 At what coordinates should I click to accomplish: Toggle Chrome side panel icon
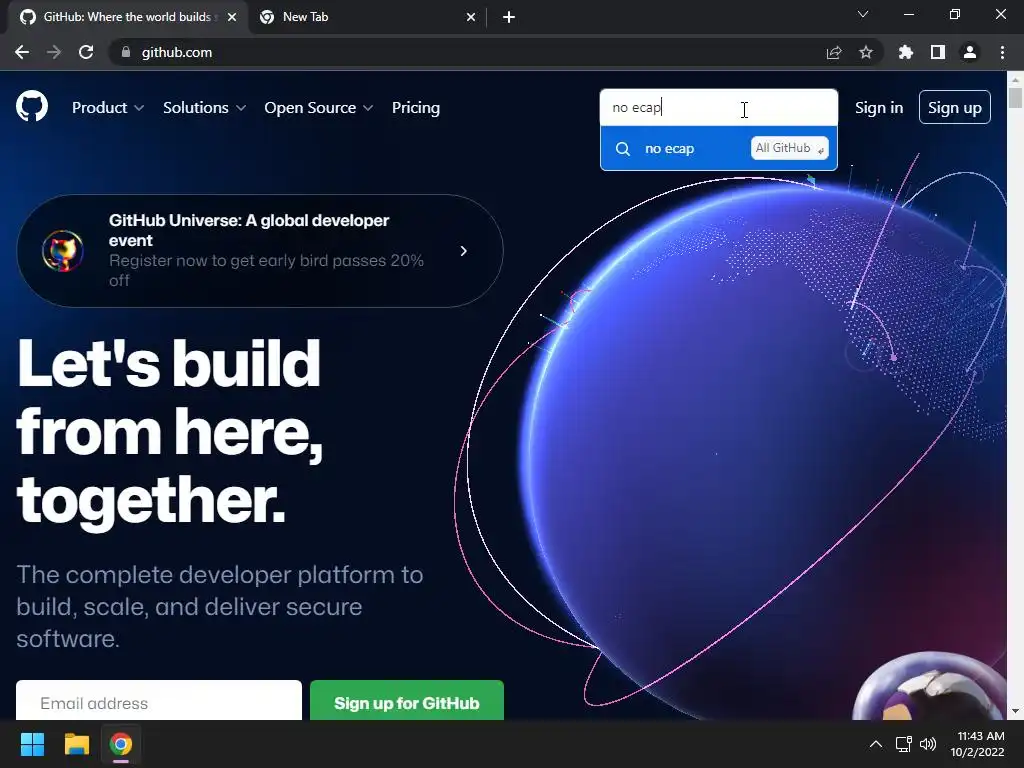coord(938,52)
